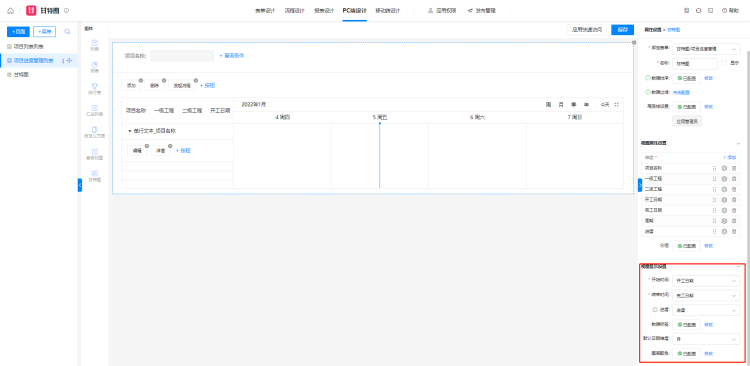Collapse the left panel with blue arrow
Viewport: 750px width, 366px height.
[x=80, y=185]
